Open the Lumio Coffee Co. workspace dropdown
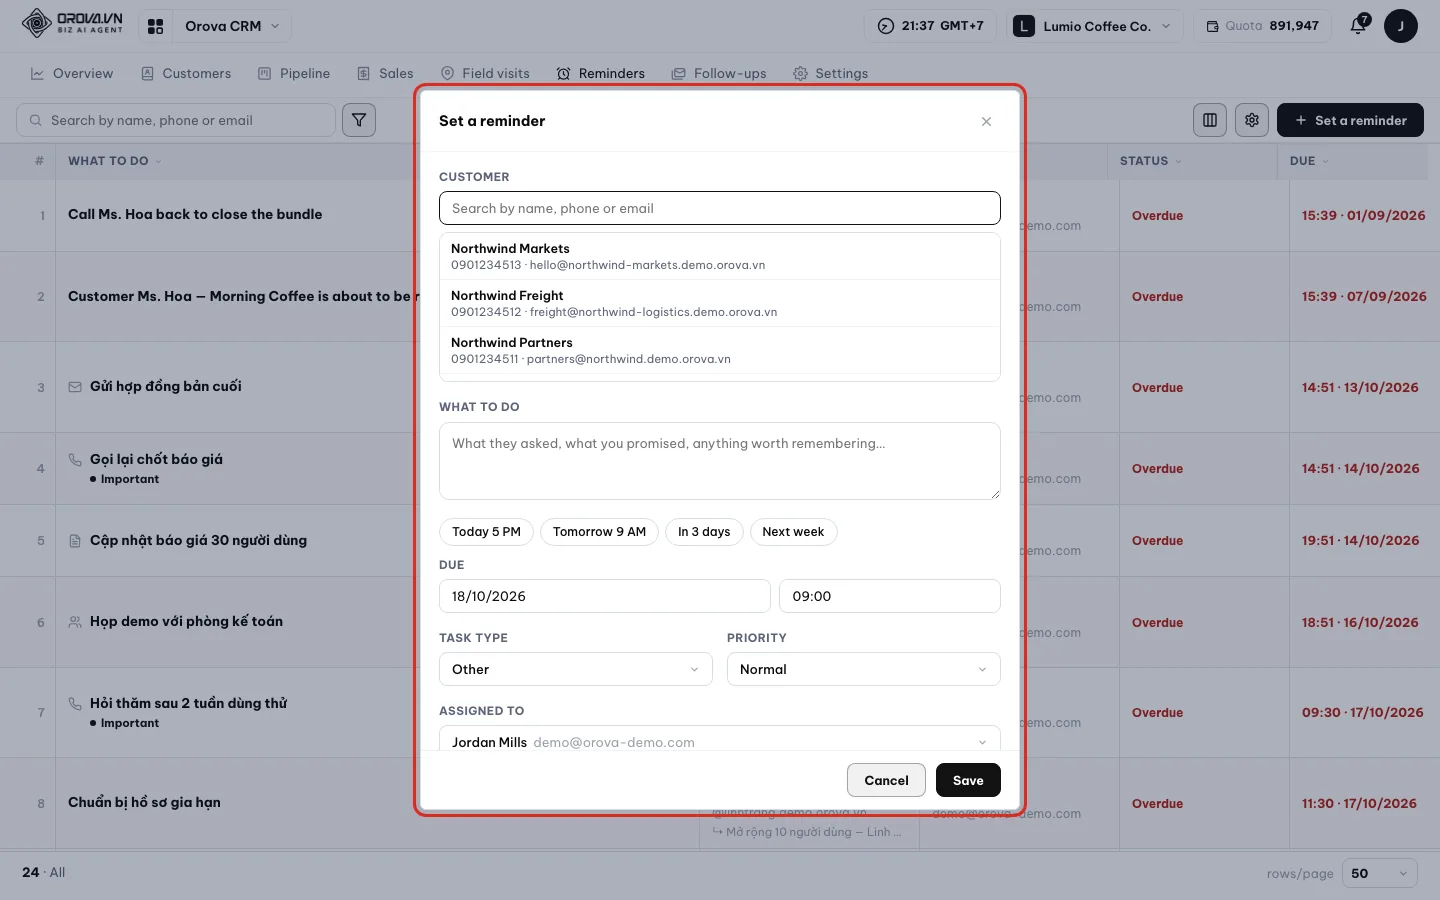The height and width of the screenshot is (900, 1440). pyautogui.click(x=1094, y=26)
